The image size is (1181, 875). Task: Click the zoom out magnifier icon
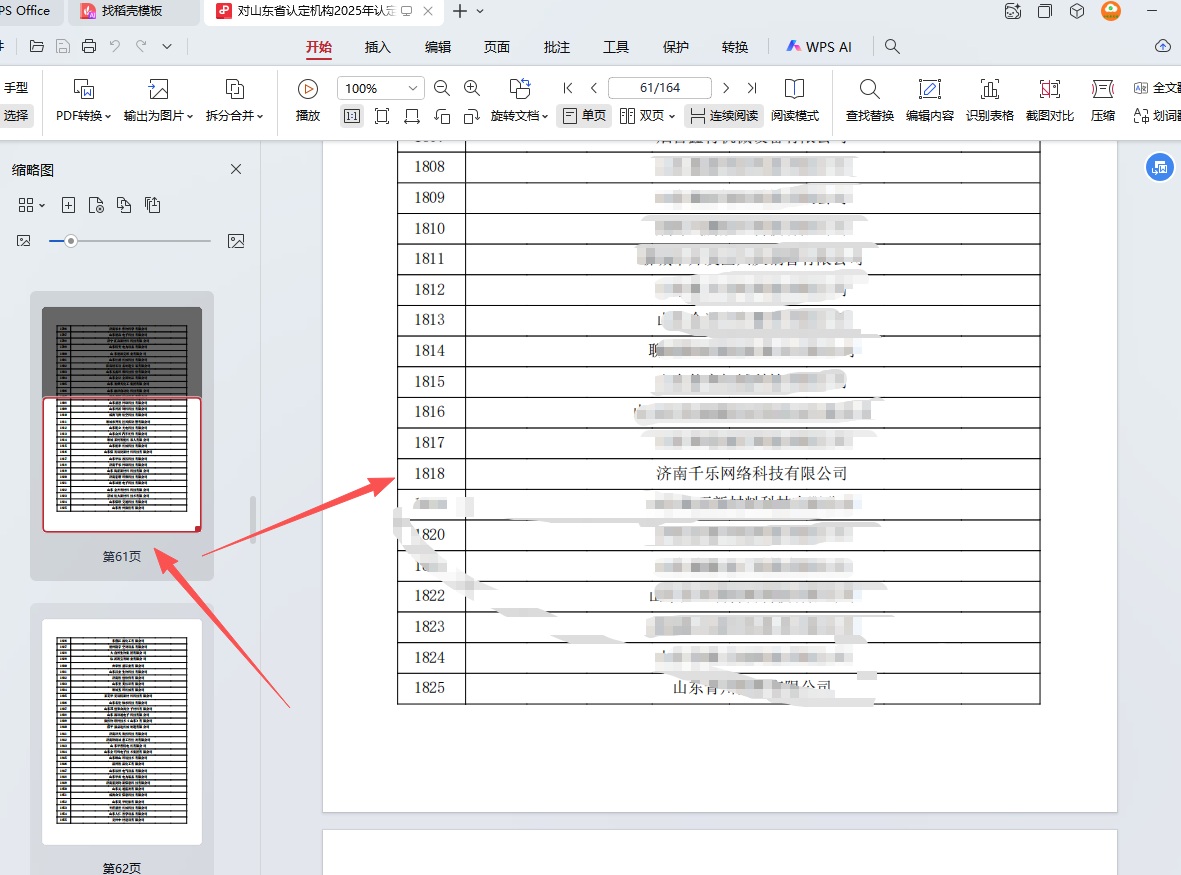point(441,88)
